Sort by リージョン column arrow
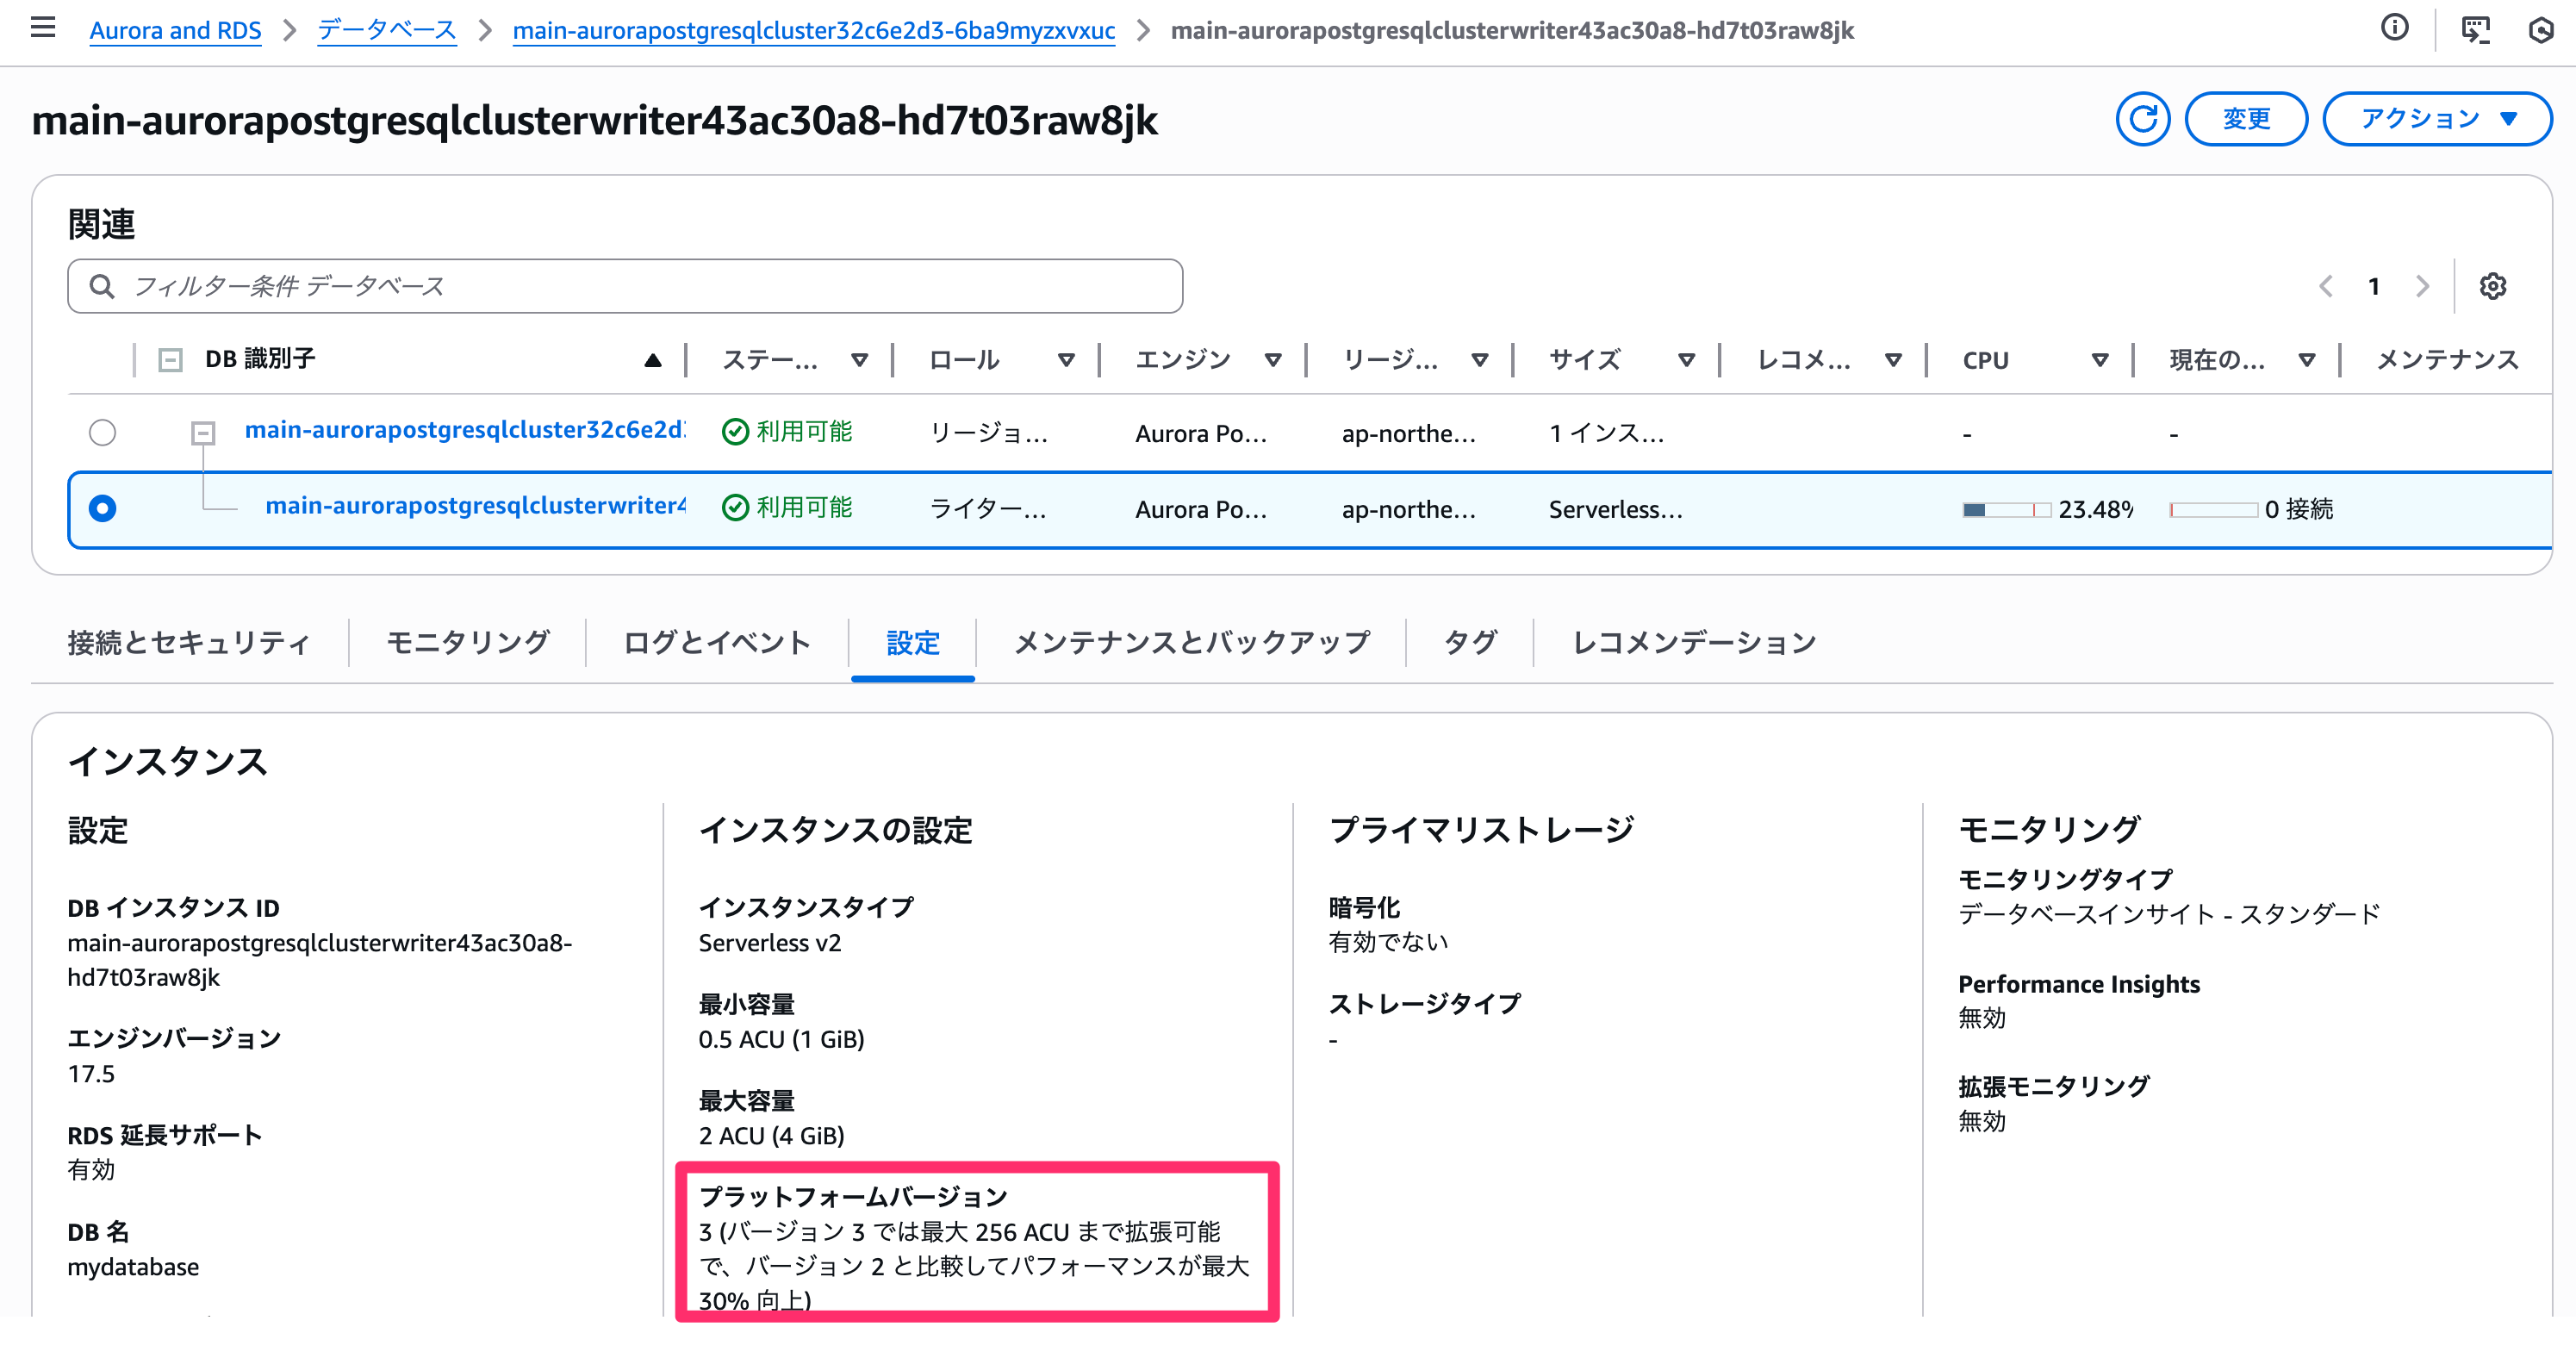Image resolution: width=2576 pixels, height=1358 pixels. 1480,360
